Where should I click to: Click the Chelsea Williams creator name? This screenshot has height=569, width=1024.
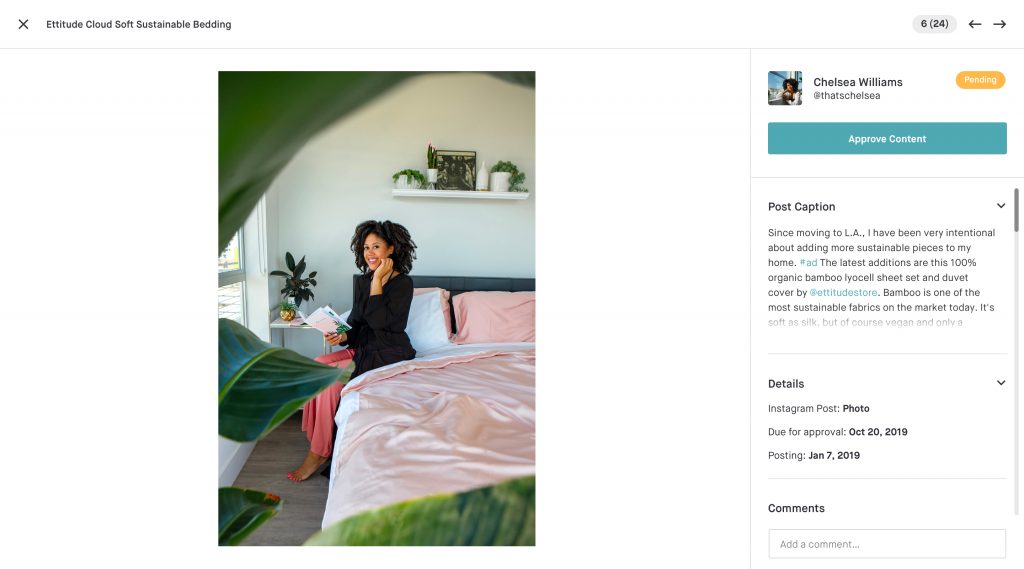click(857, 82)
